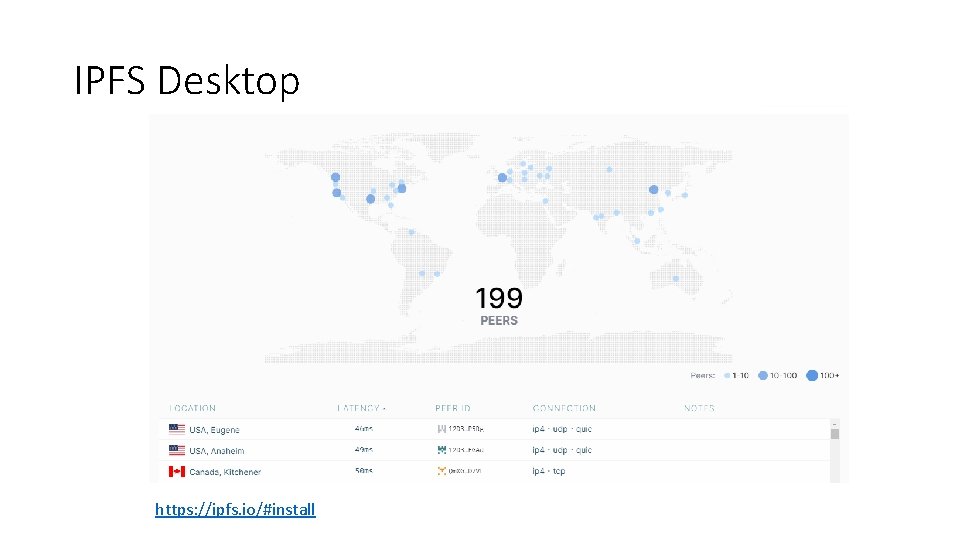
Task: Click the 'IPFS Desktop' slide title
Action: coord(187,80)
